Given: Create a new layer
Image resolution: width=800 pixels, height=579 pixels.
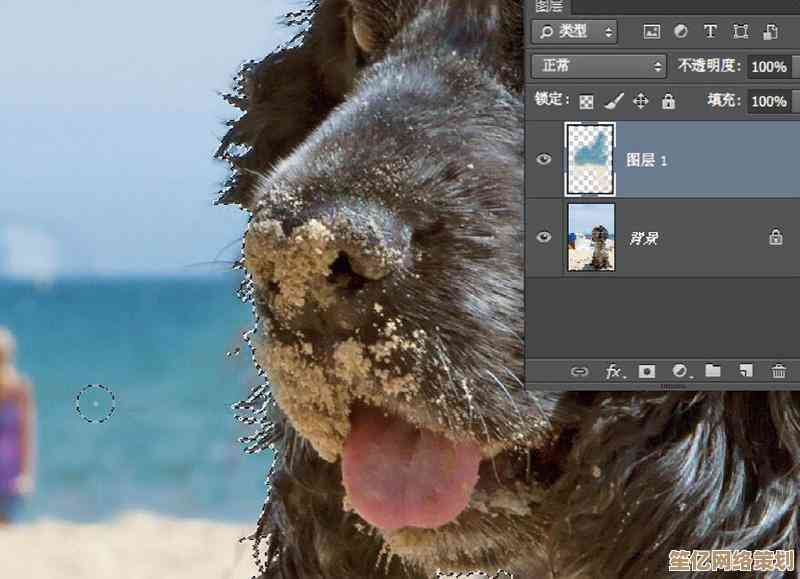Looking at the screenshot, I should (x=745, y=371).
